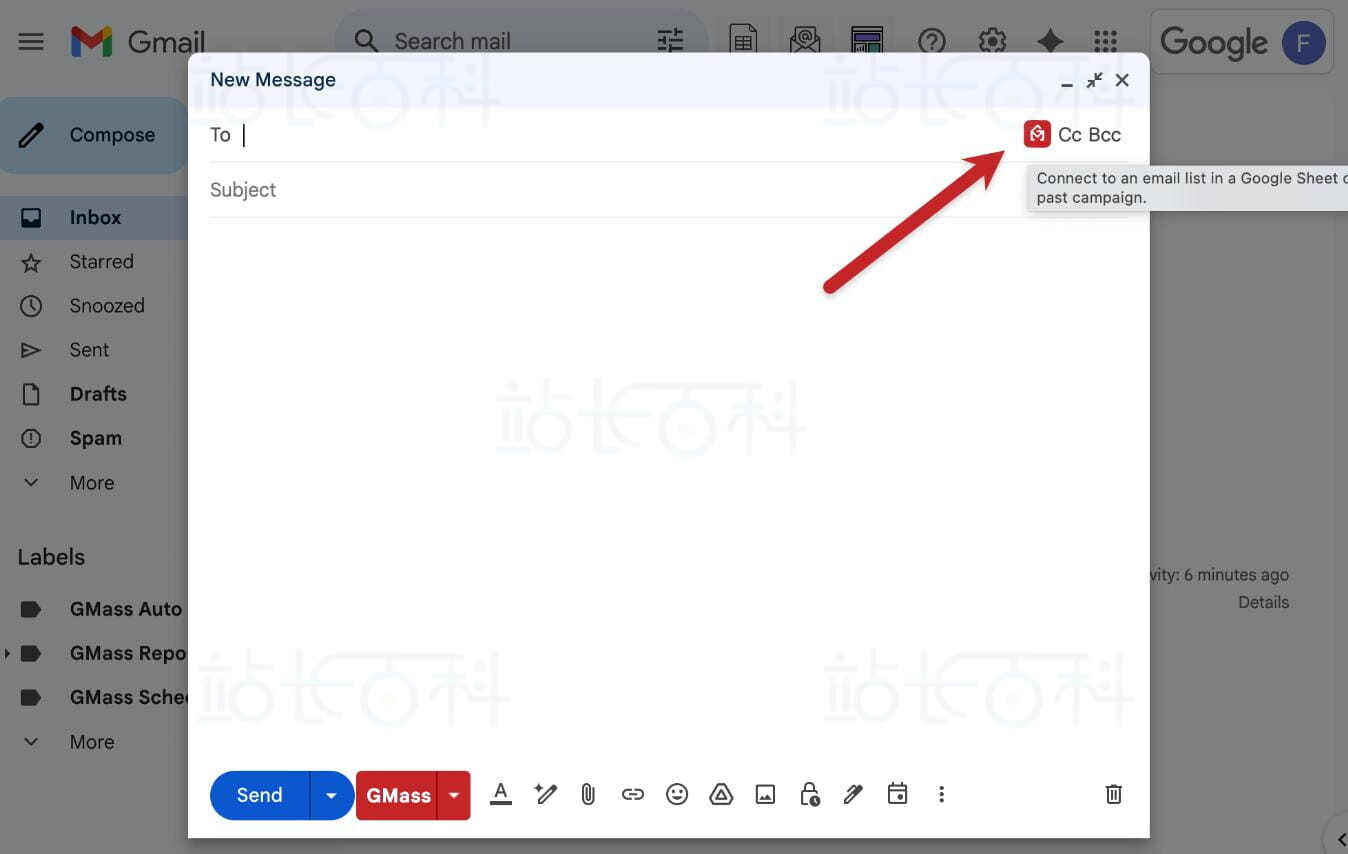Toggle exit full screen for compose window
Viewport: 1348px width, 854px height.
click(x=1095, y=80)
